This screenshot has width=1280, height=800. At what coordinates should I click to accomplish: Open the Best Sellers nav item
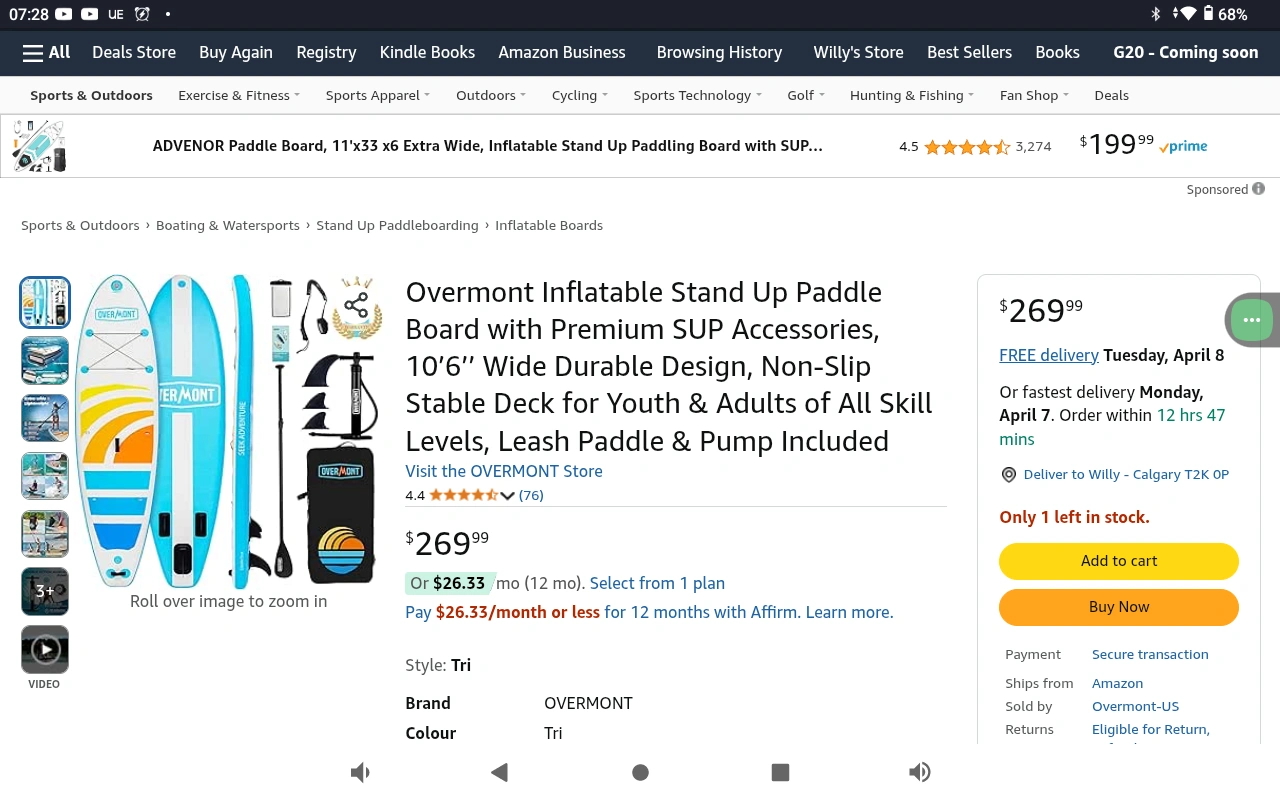(969, 52)
